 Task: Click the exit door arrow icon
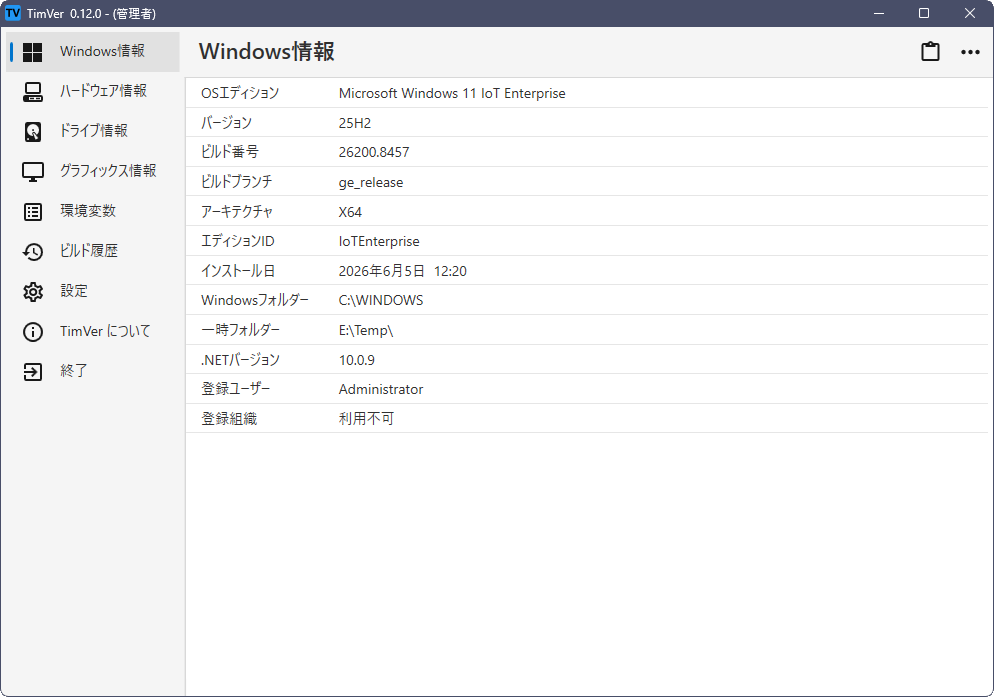point(32,372)
